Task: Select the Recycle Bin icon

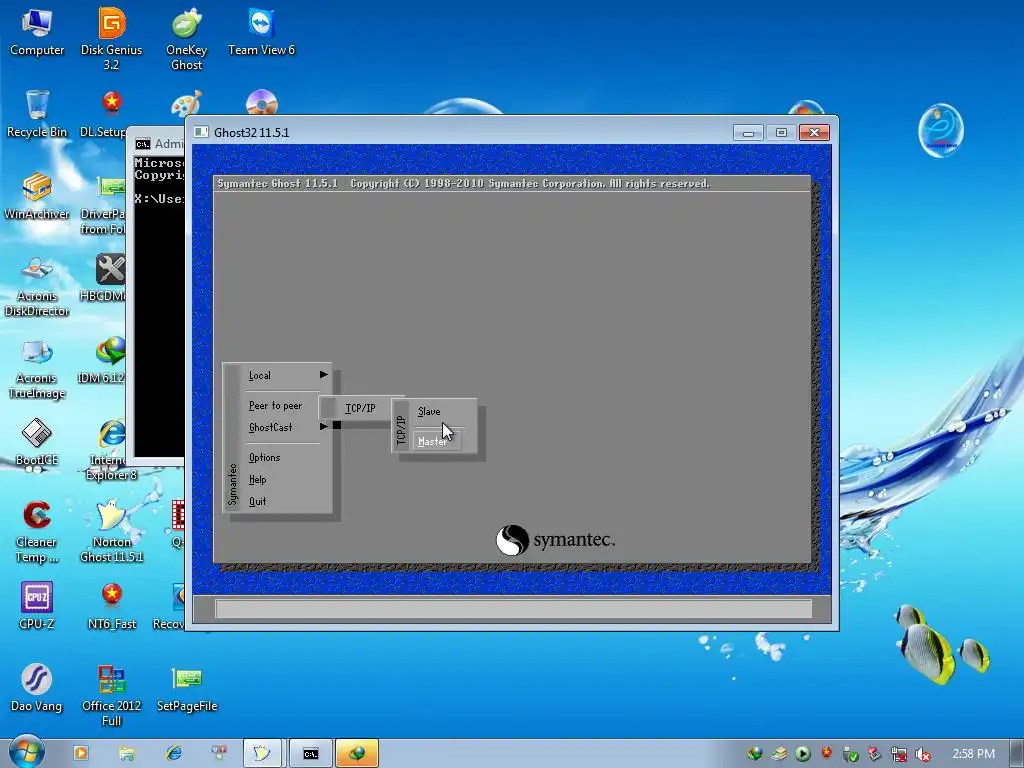Action: point(37,114)
